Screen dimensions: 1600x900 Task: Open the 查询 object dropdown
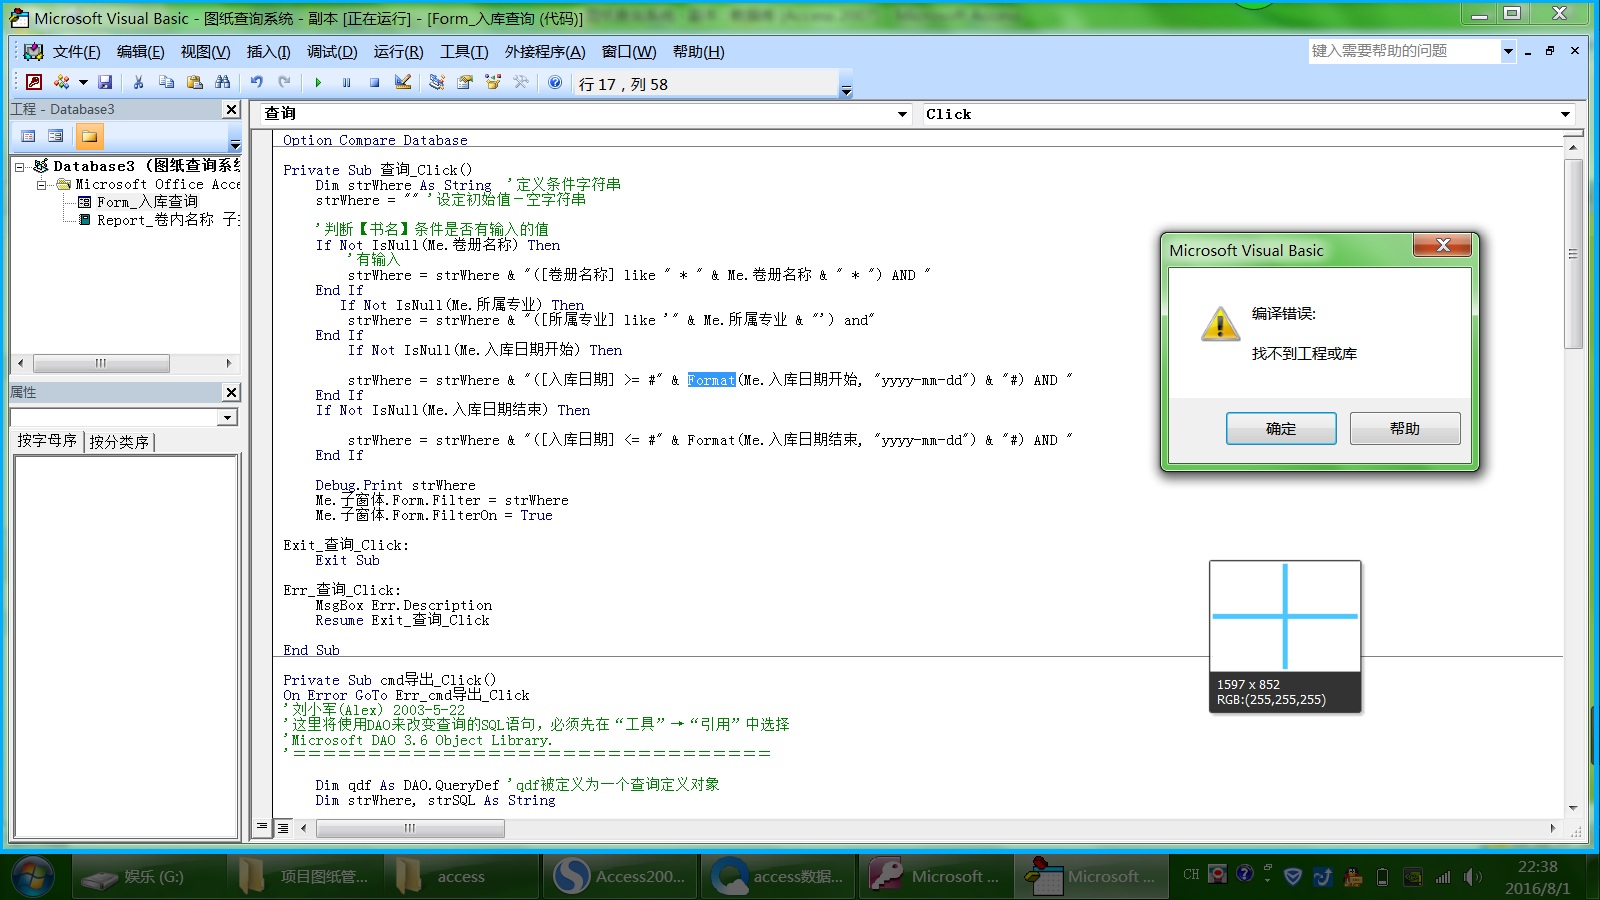coord(903,114)
